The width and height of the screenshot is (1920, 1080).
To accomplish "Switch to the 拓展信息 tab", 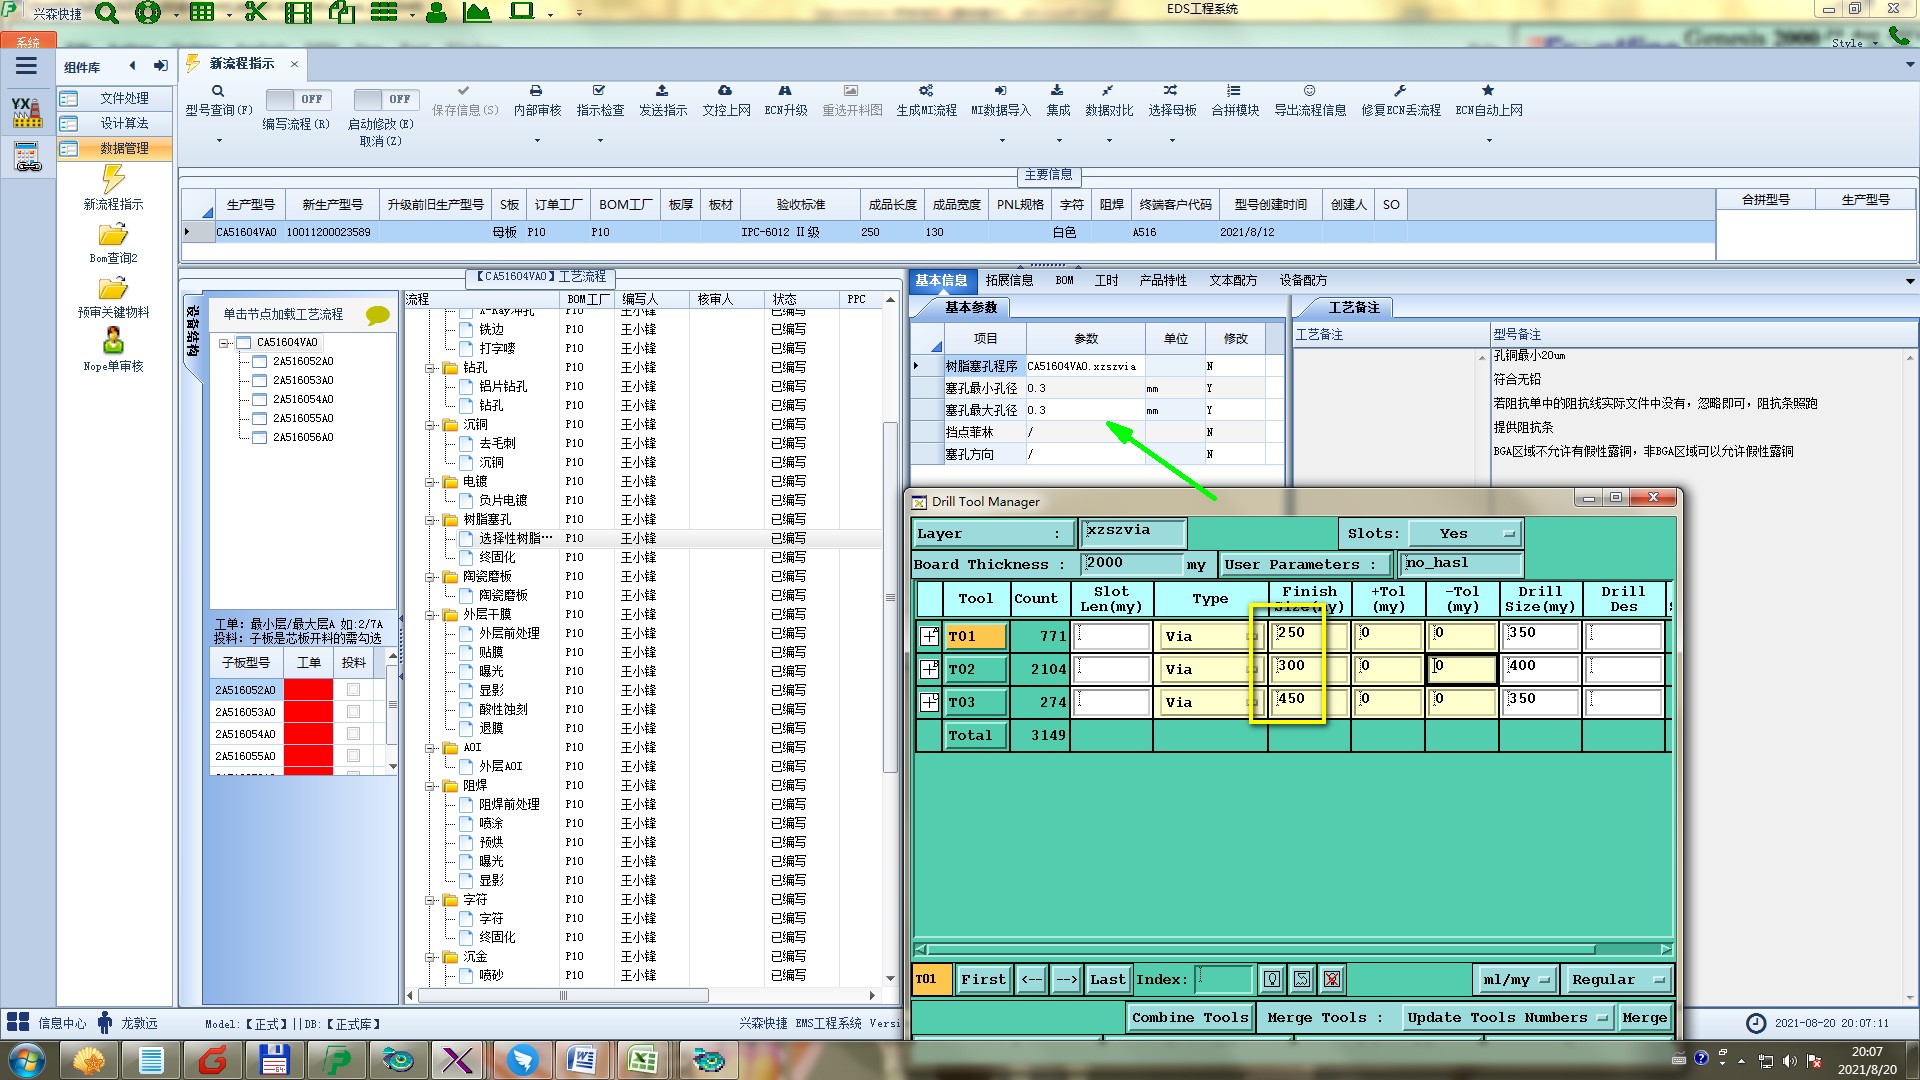I will point(1008,281).
